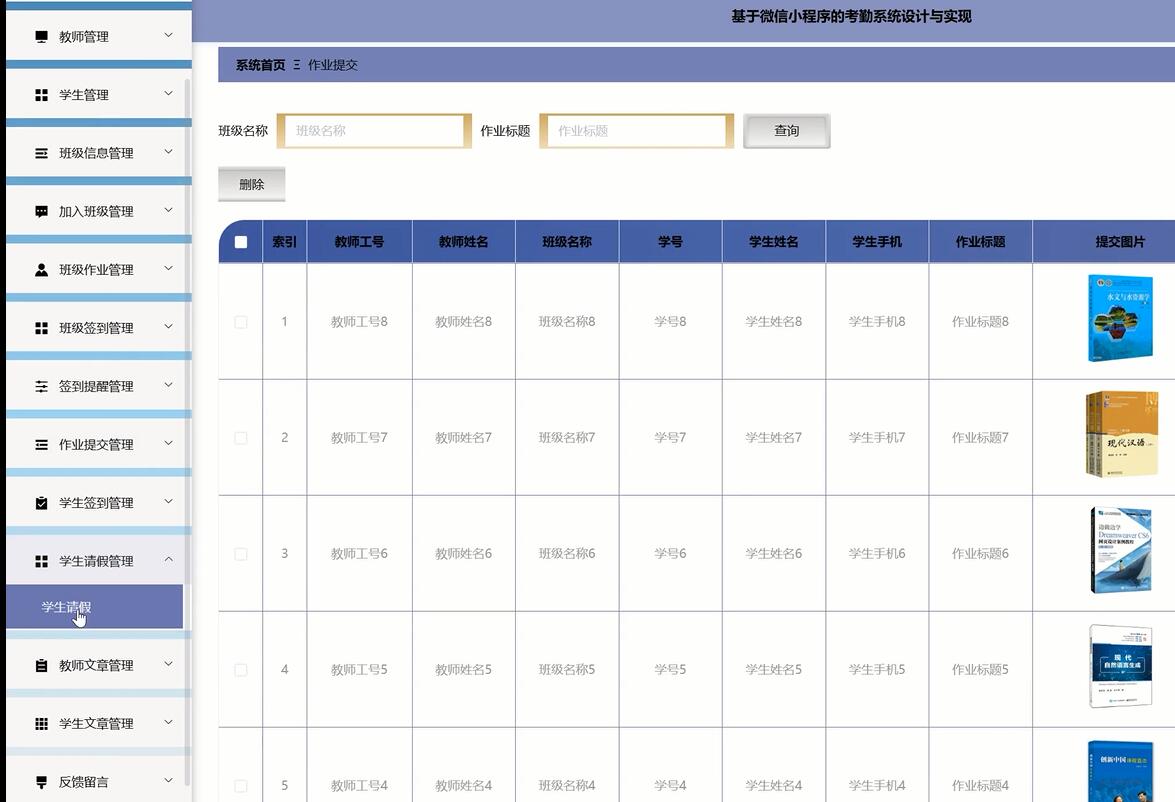Open the submitted image thumbnail for 作业标题6
Viewport: 1175px width, 802px height.
pyautogui.click(x=1121, y=550)
